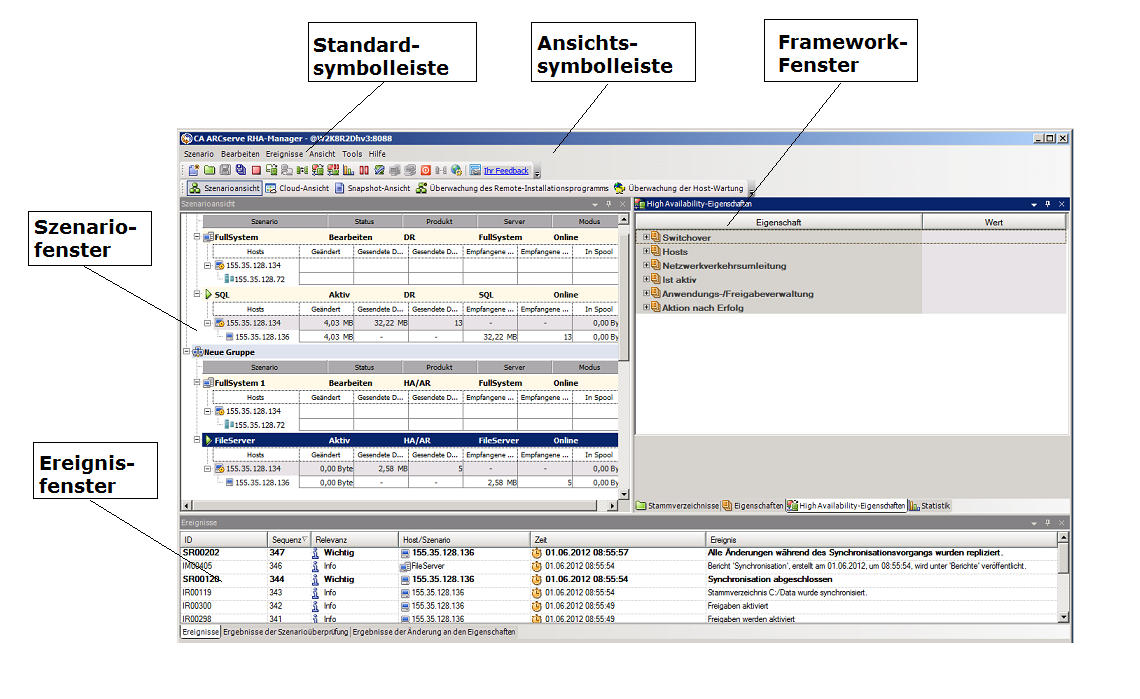Switch to Snapshot-Ansicht view
The height and width of the screenshot is (699, 1140).
(x=372, y=188)
